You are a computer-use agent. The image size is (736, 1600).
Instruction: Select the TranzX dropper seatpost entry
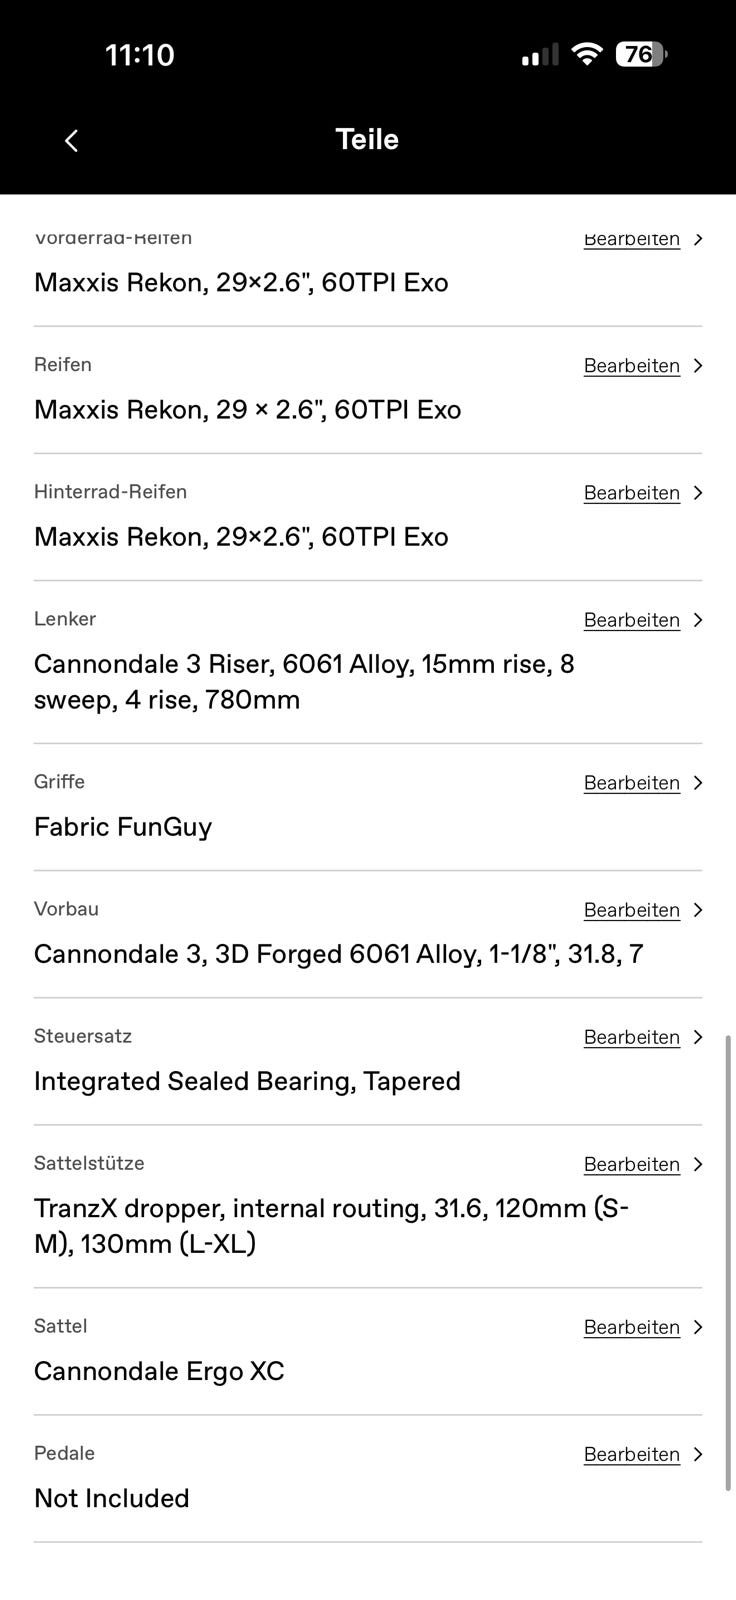331,1226
